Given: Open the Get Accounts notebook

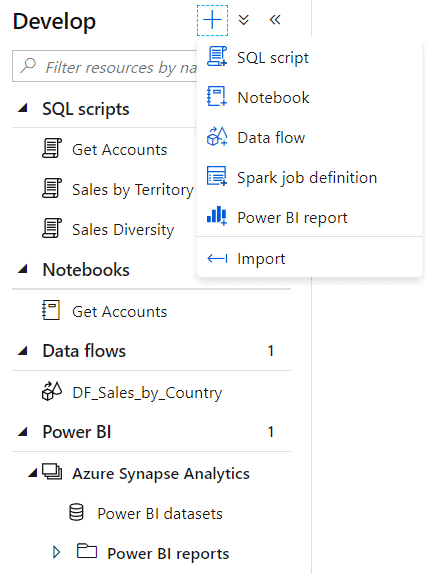Looking at the screenshot, I should tap(119, 312).
